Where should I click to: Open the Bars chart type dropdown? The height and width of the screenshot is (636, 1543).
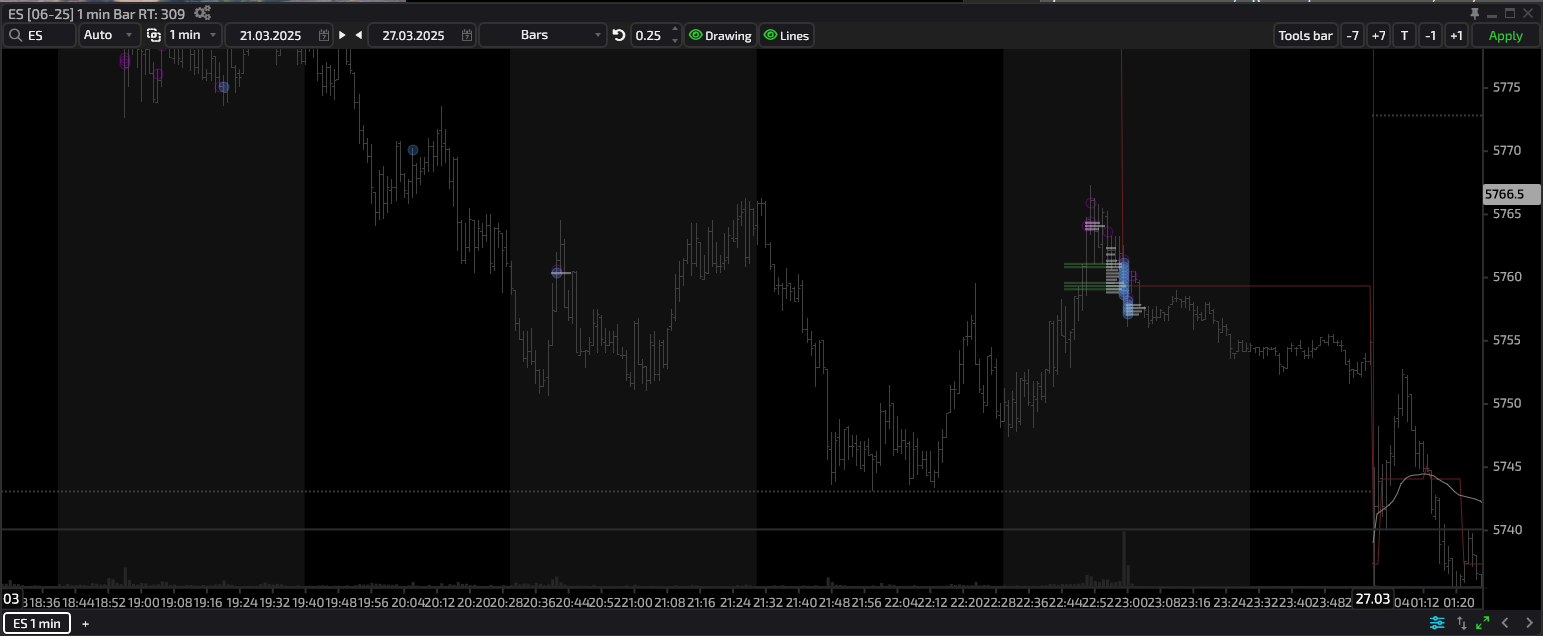(x=543, y=35)
